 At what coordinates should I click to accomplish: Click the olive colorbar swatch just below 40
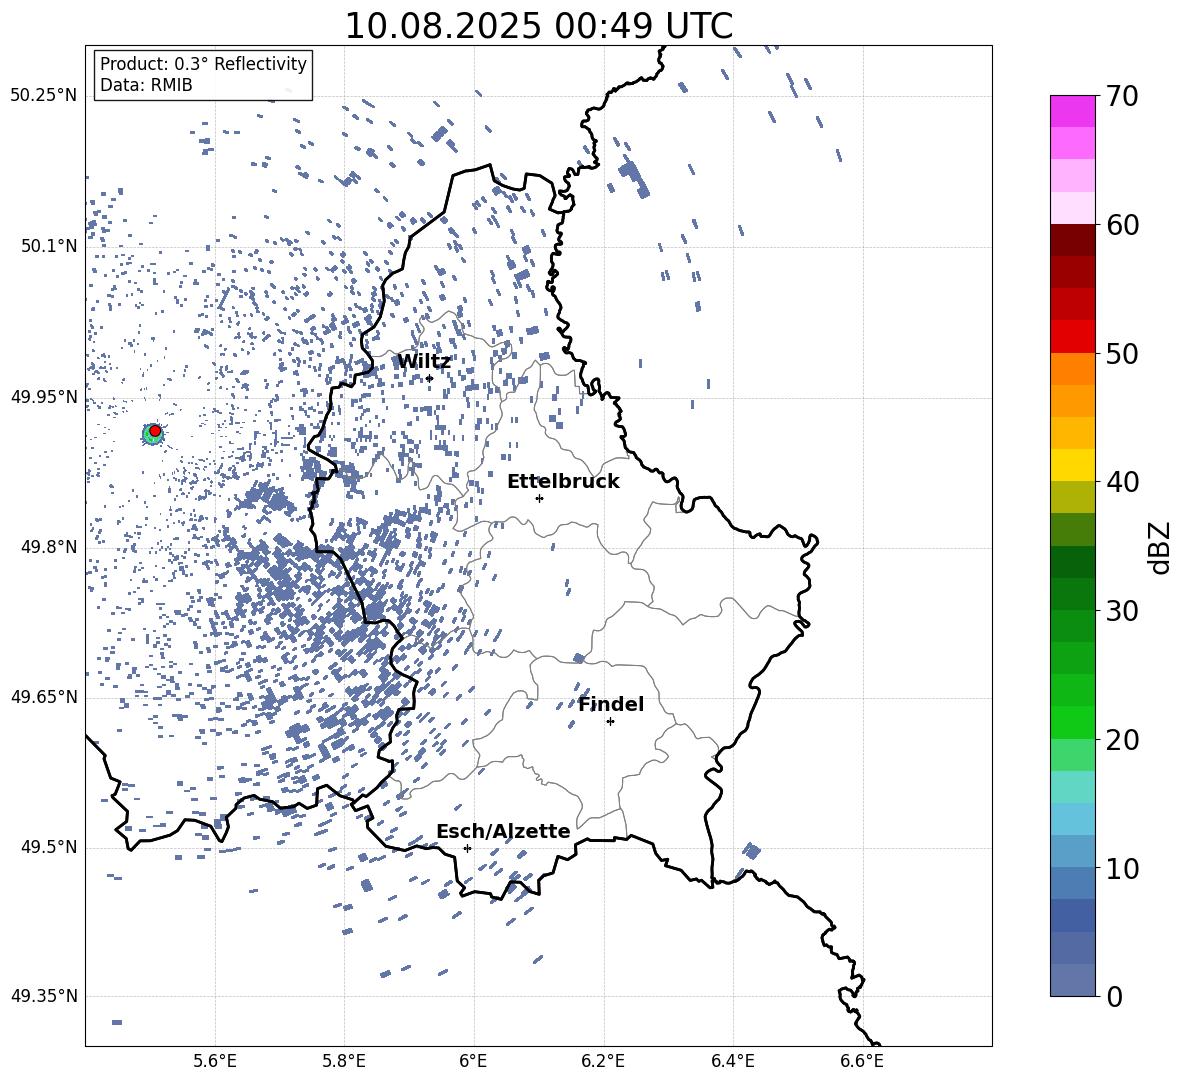pyautogui.click(x=1073, y=497)
